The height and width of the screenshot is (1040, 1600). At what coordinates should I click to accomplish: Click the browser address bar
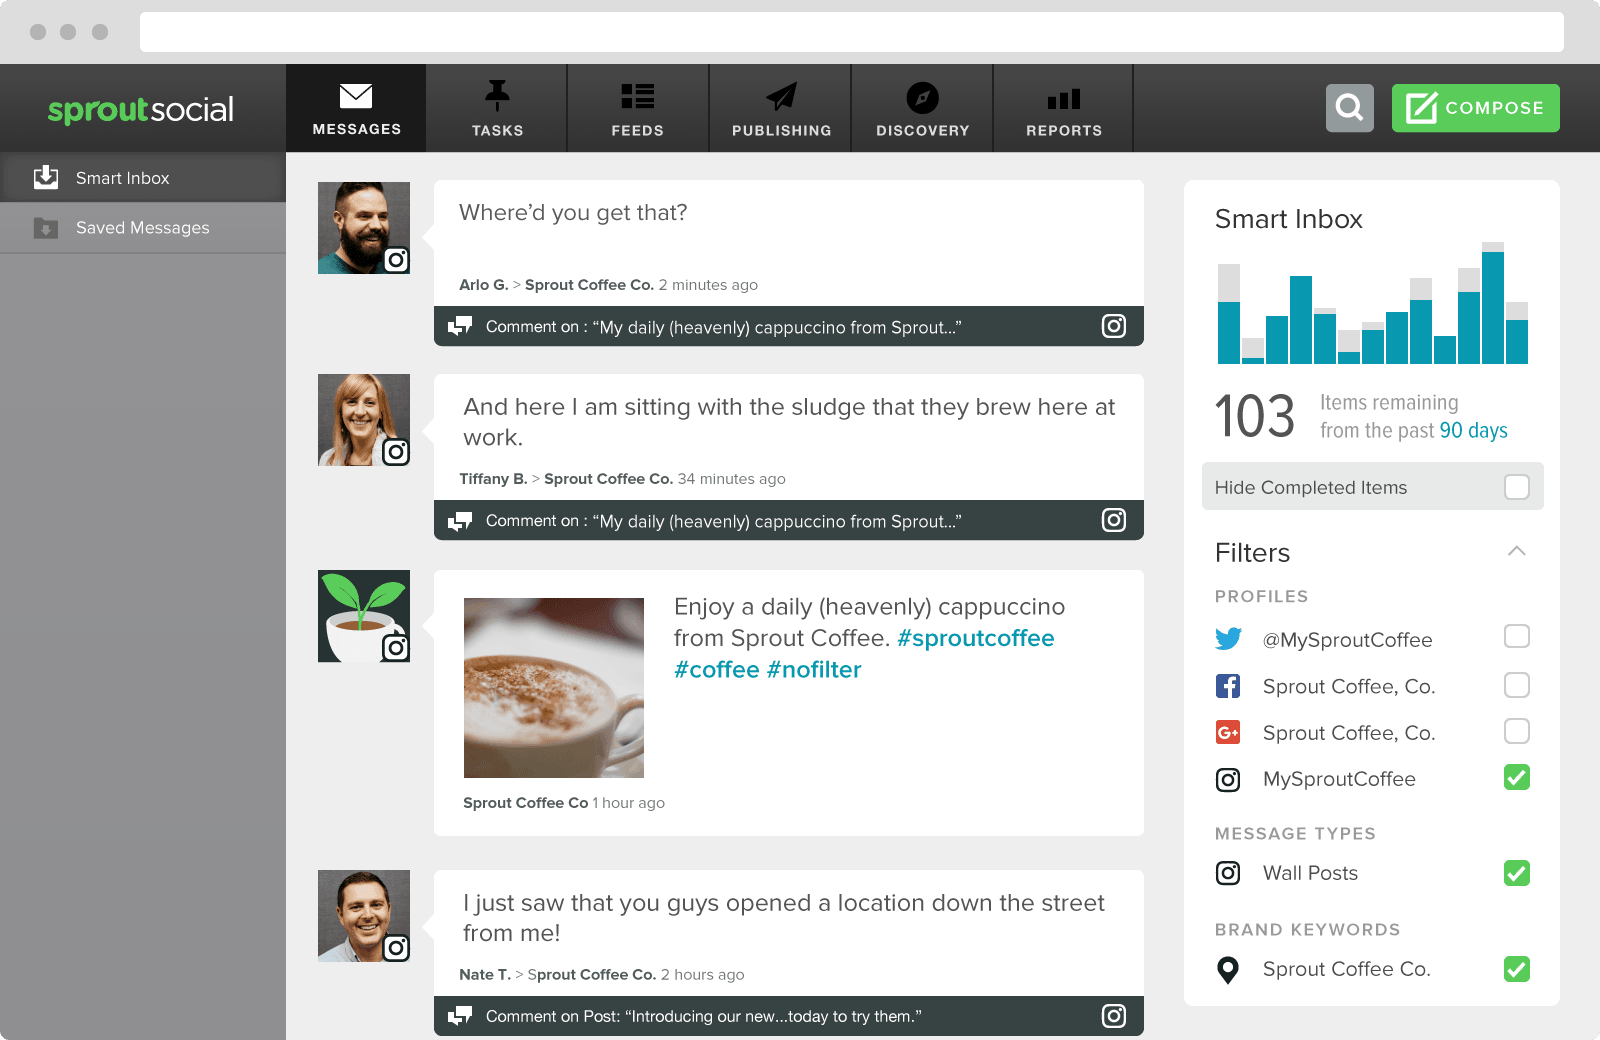852,32
